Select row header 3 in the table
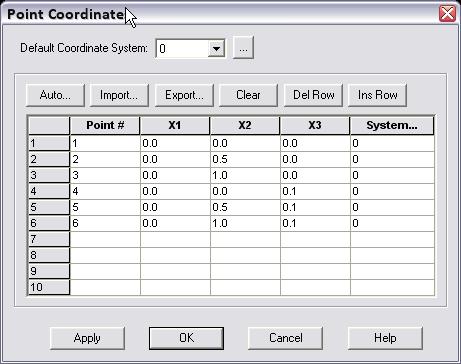 tap(49, 175)
